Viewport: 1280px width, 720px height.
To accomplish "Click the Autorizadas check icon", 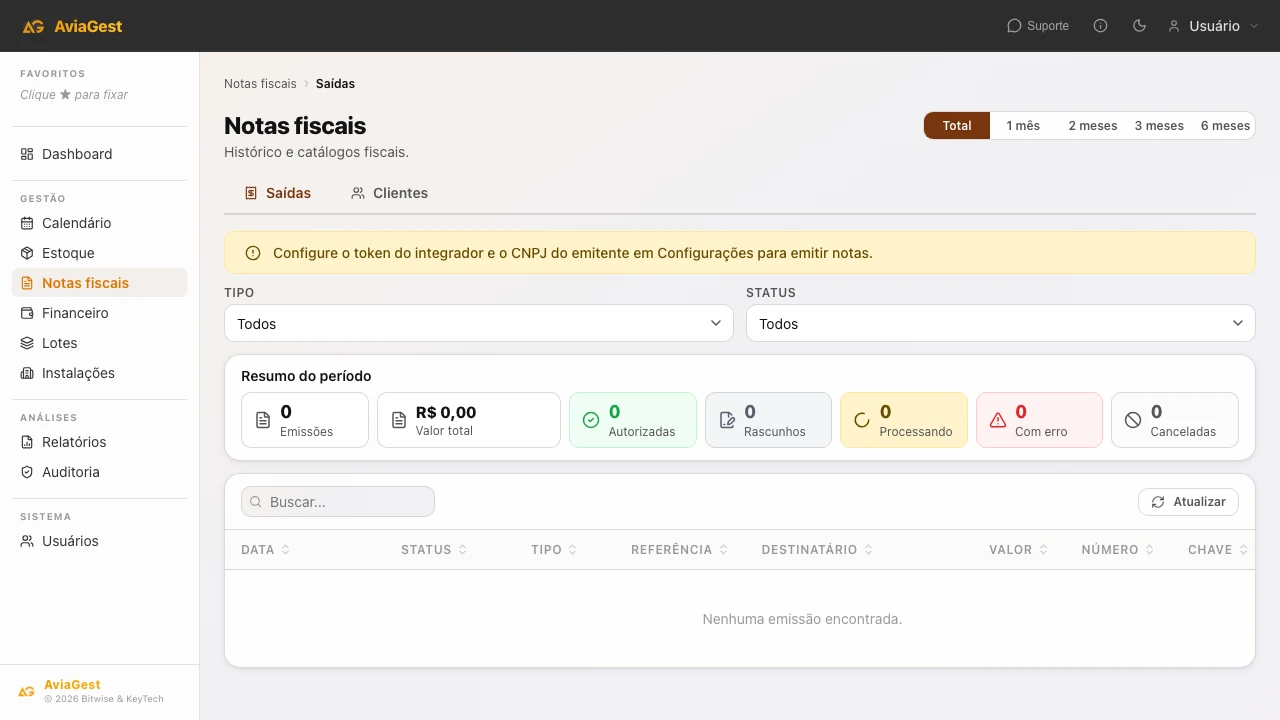I will click(591, 420).
